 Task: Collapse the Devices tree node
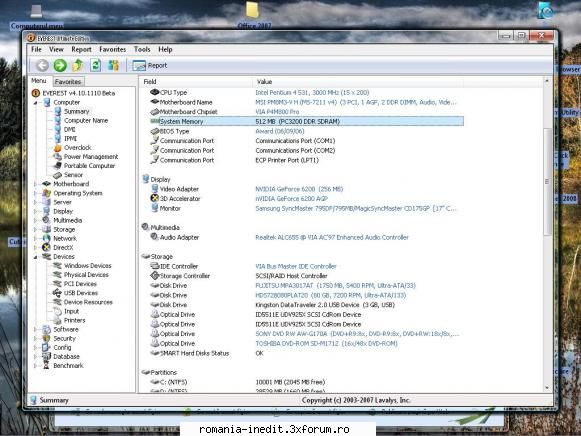pyautogui.click(x=36, y=257)
